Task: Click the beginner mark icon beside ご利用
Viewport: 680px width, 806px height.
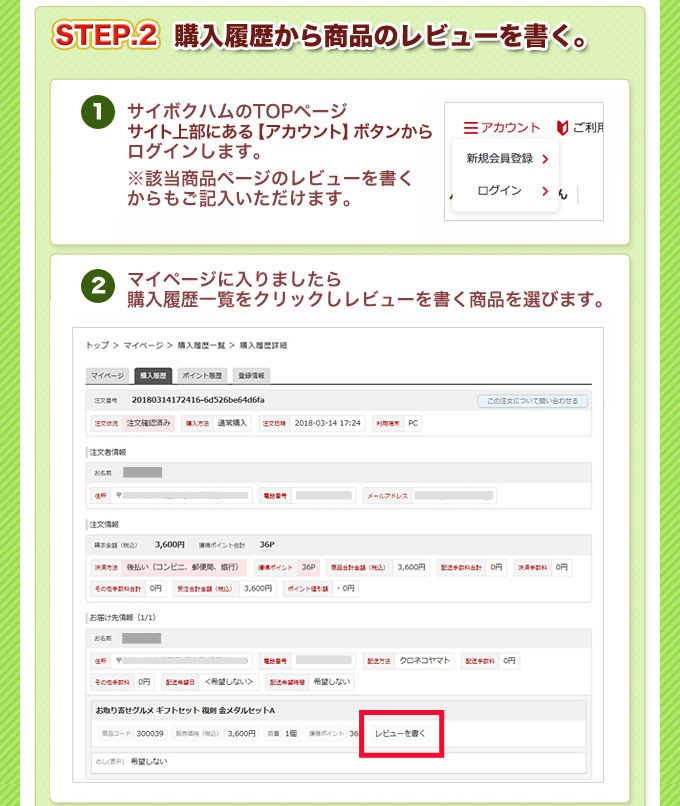Action: click(x=561, y=128)
